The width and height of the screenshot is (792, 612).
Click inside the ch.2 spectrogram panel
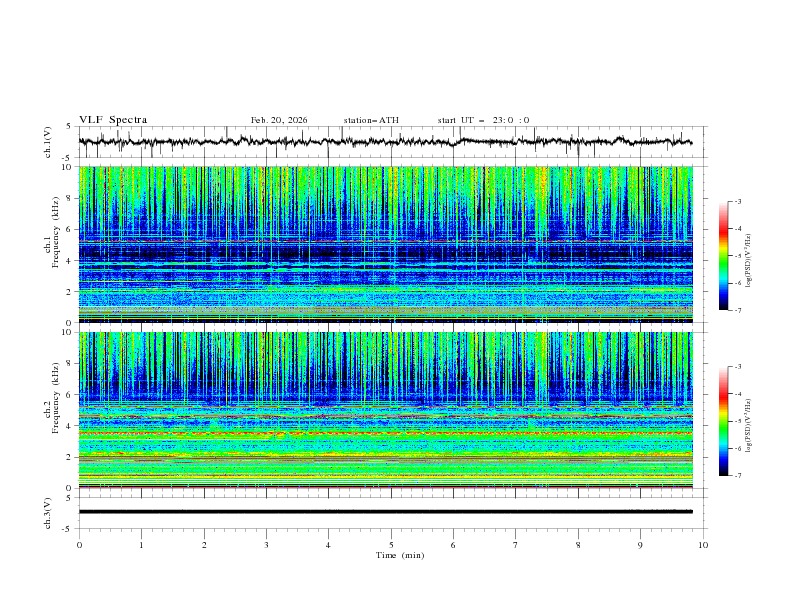[385, 410]
